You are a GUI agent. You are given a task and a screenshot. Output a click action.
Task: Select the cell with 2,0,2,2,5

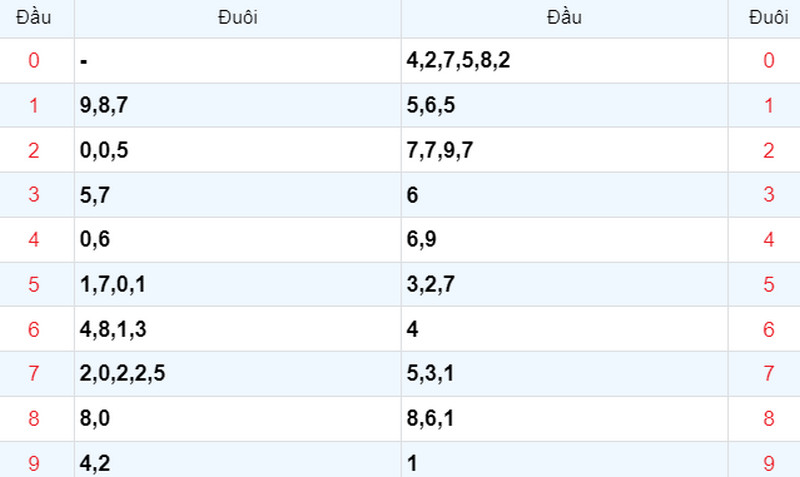(238, 373)
